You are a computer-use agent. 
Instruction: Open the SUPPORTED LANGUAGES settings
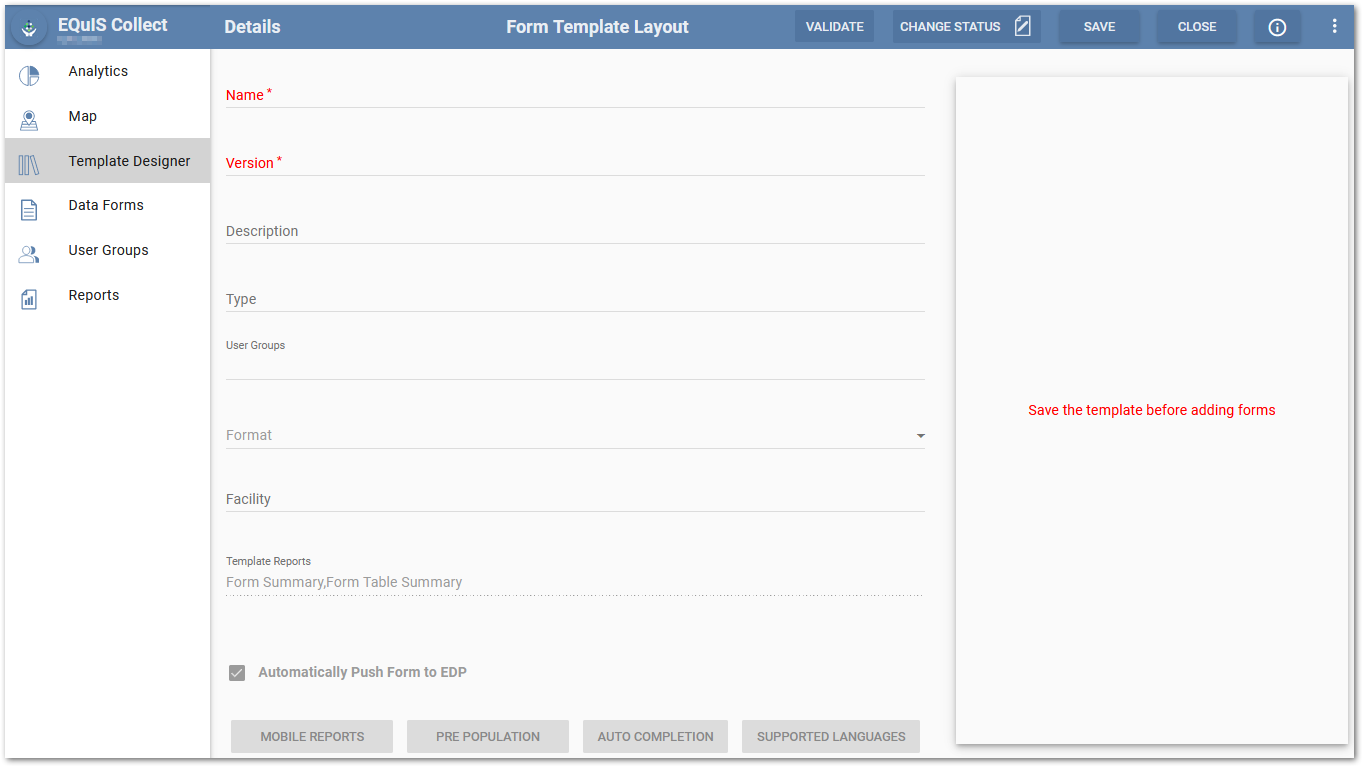(830, 736)
